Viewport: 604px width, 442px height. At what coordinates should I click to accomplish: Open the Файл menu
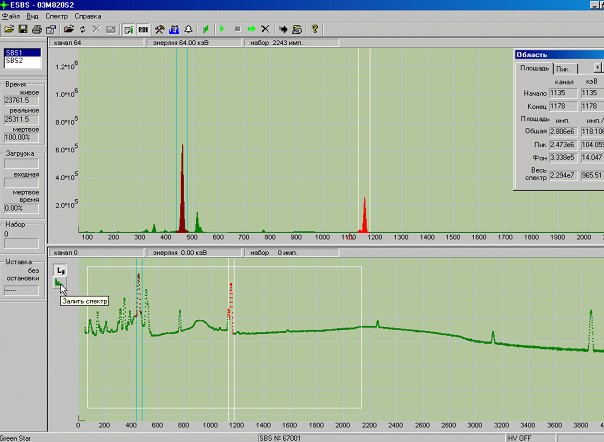pos(13,17)
